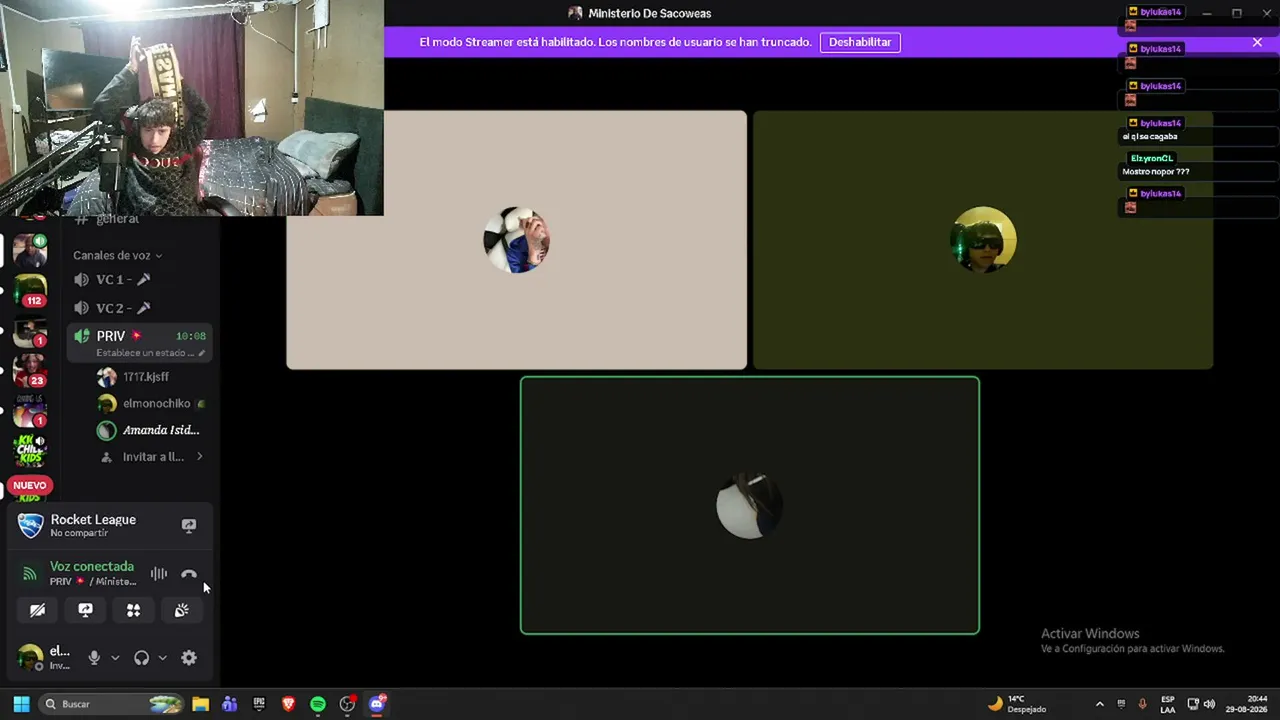Share Rocket League screen icon
The image size is (1280, 720).
(x=188, y=525)
